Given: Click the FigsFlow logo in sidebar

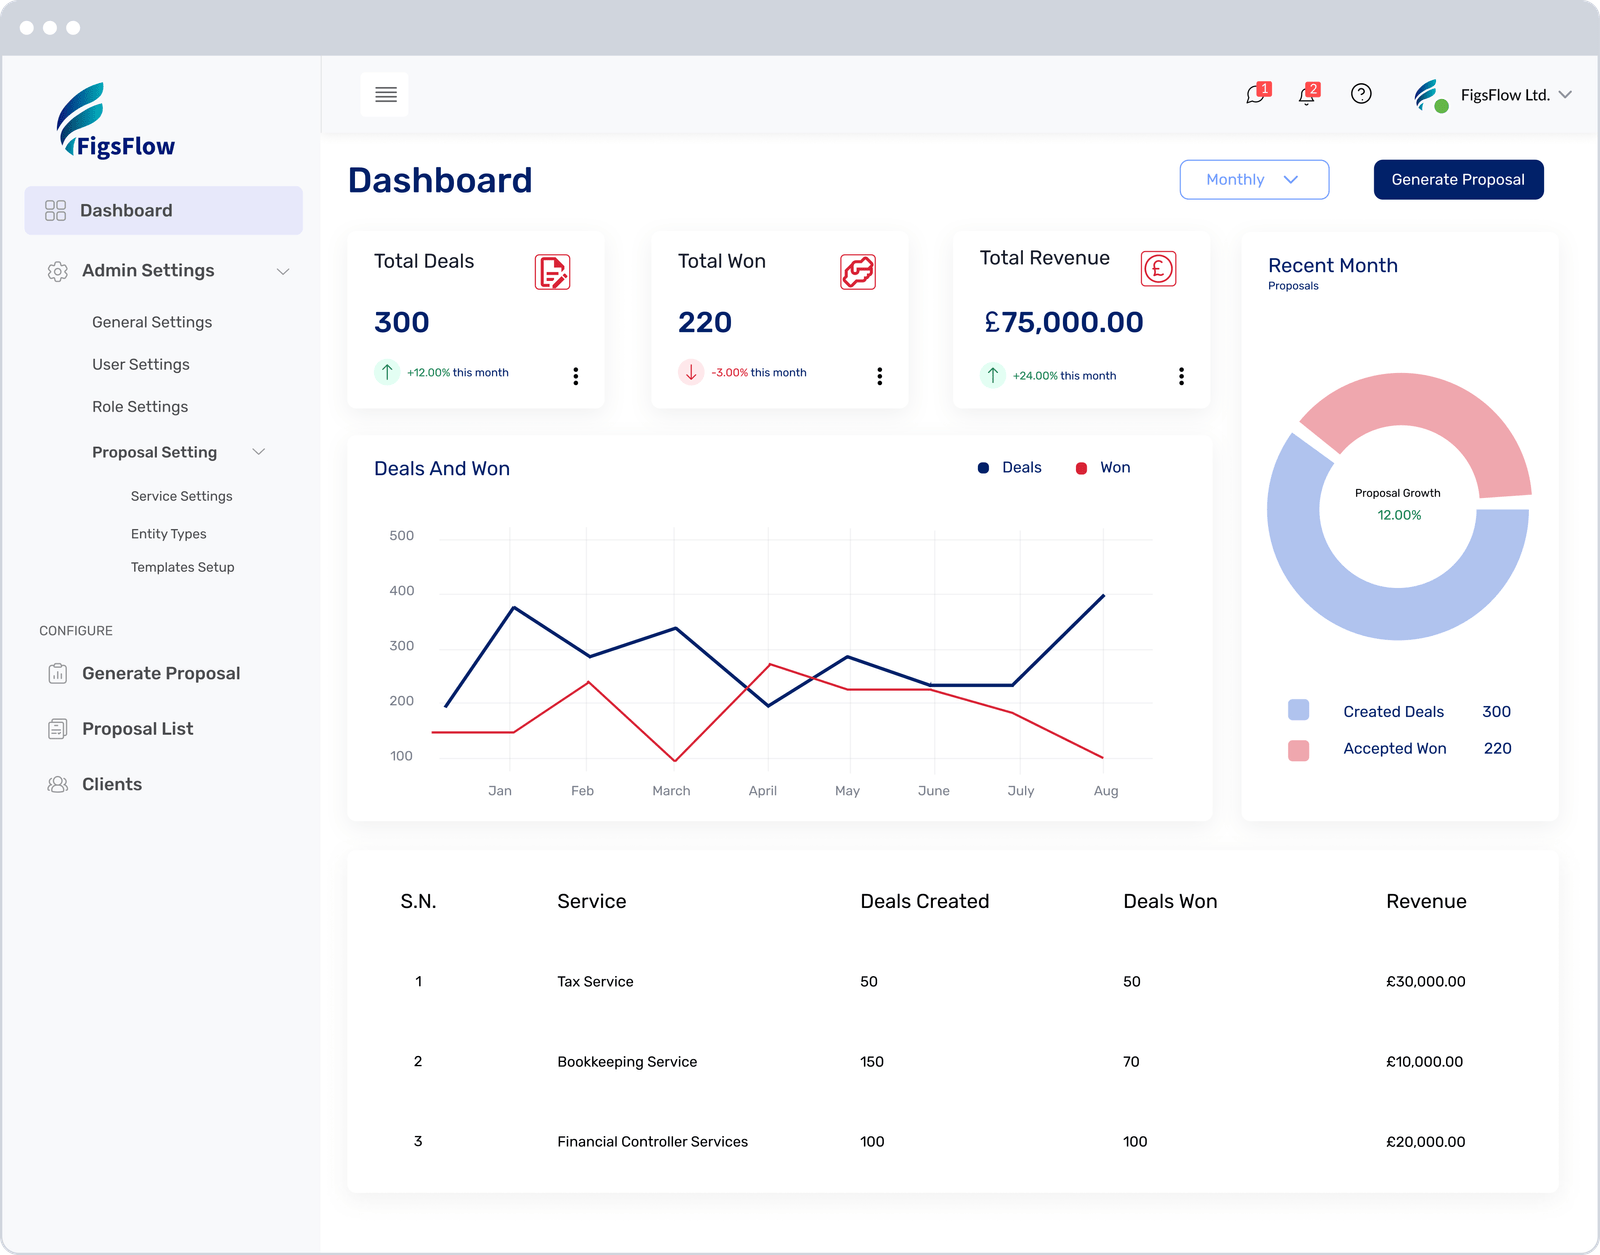Looking at the screenshot, I should [x=116, y=121].
